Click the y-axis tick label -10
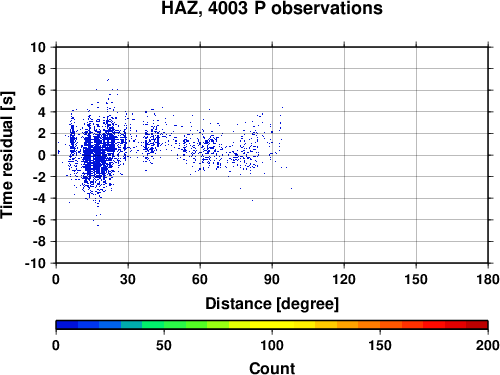Screen dimensions: 500x375 [35, 263]
